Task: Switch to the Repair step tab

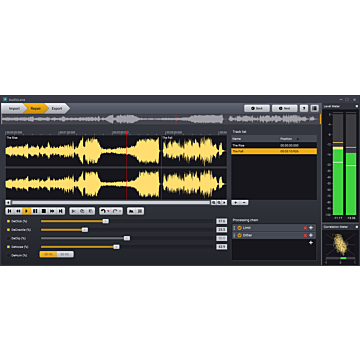Action: click(35, 109)
